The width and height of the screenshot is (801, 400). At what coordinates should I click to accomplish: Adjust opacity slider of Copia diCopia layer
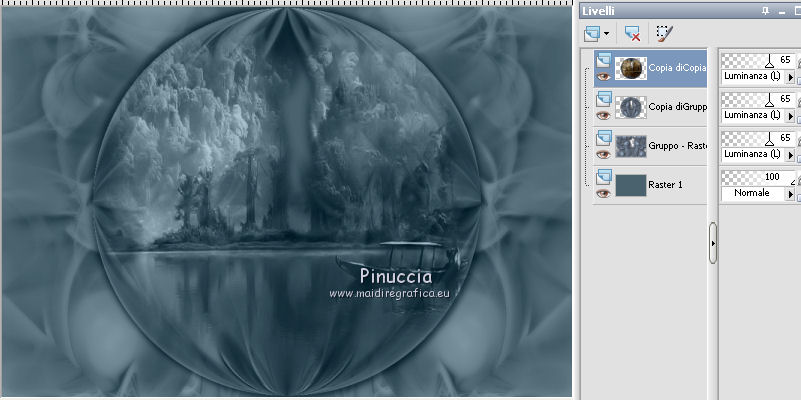[759, 61]
